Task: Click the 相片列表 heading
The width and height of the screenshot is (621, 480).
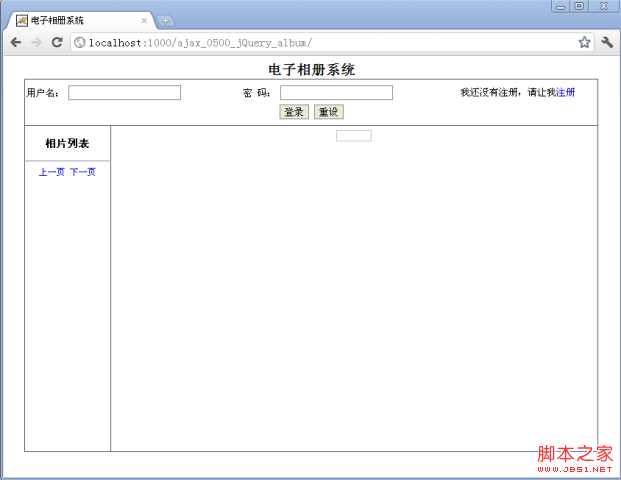Action: [x=67, y=143]
